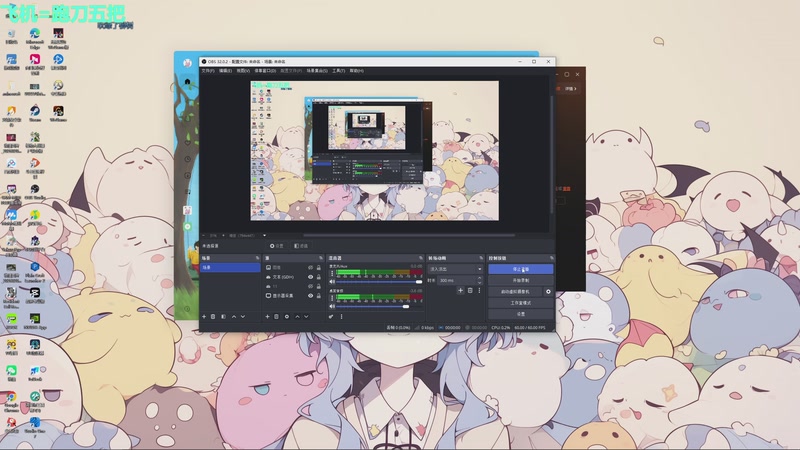
Task: Click 属性 button in source toolbar
Action: [x=277, y=246]
